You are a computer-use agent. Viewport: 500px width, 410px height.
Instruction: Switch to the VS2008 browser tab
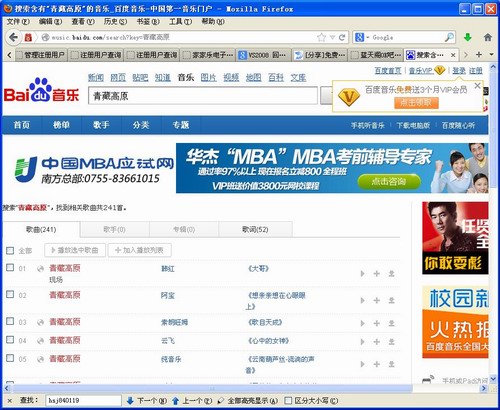pos(263,55)
